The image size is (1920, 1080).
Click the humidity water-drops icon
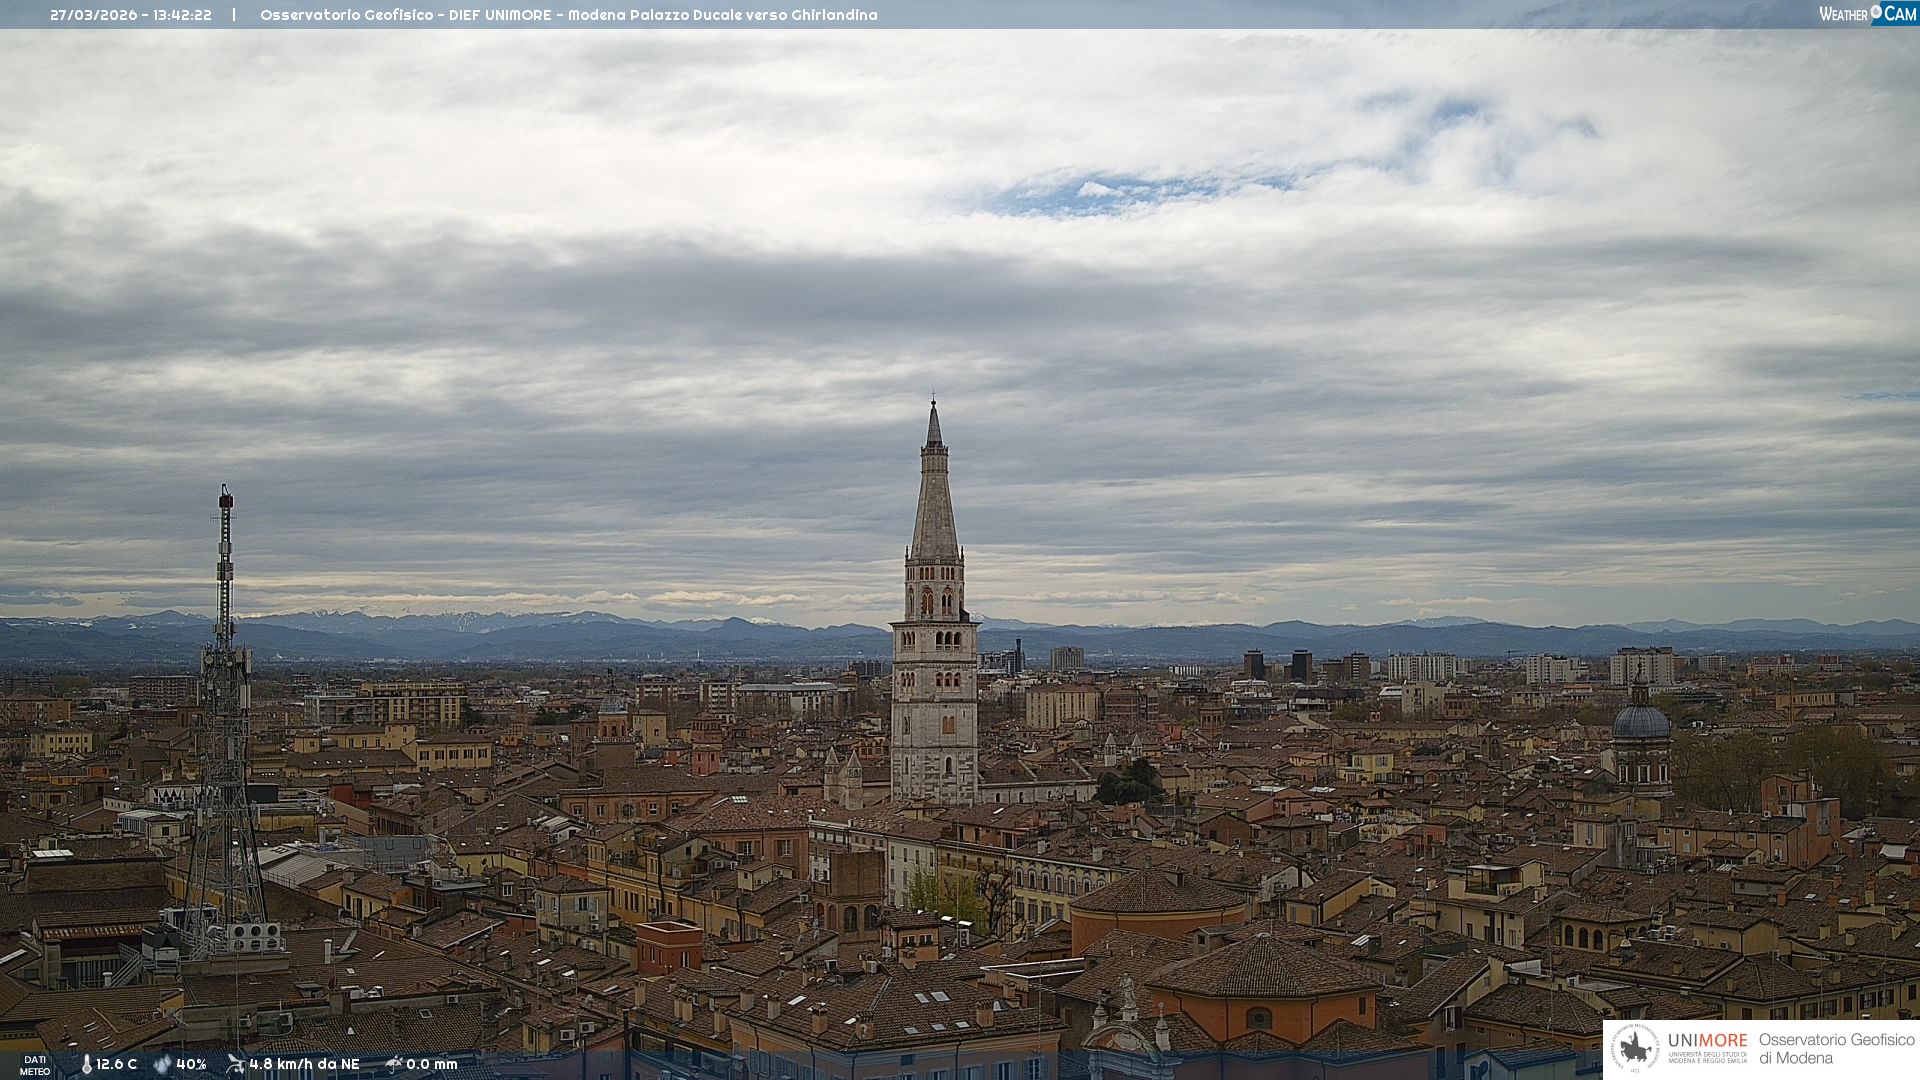pos(162,1064)
